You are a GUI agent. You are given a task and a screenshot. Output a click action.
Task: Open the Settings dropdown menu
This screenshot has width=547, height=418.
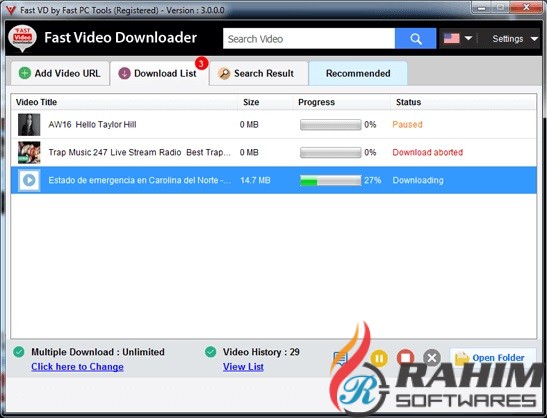click(x=515, y=39)
